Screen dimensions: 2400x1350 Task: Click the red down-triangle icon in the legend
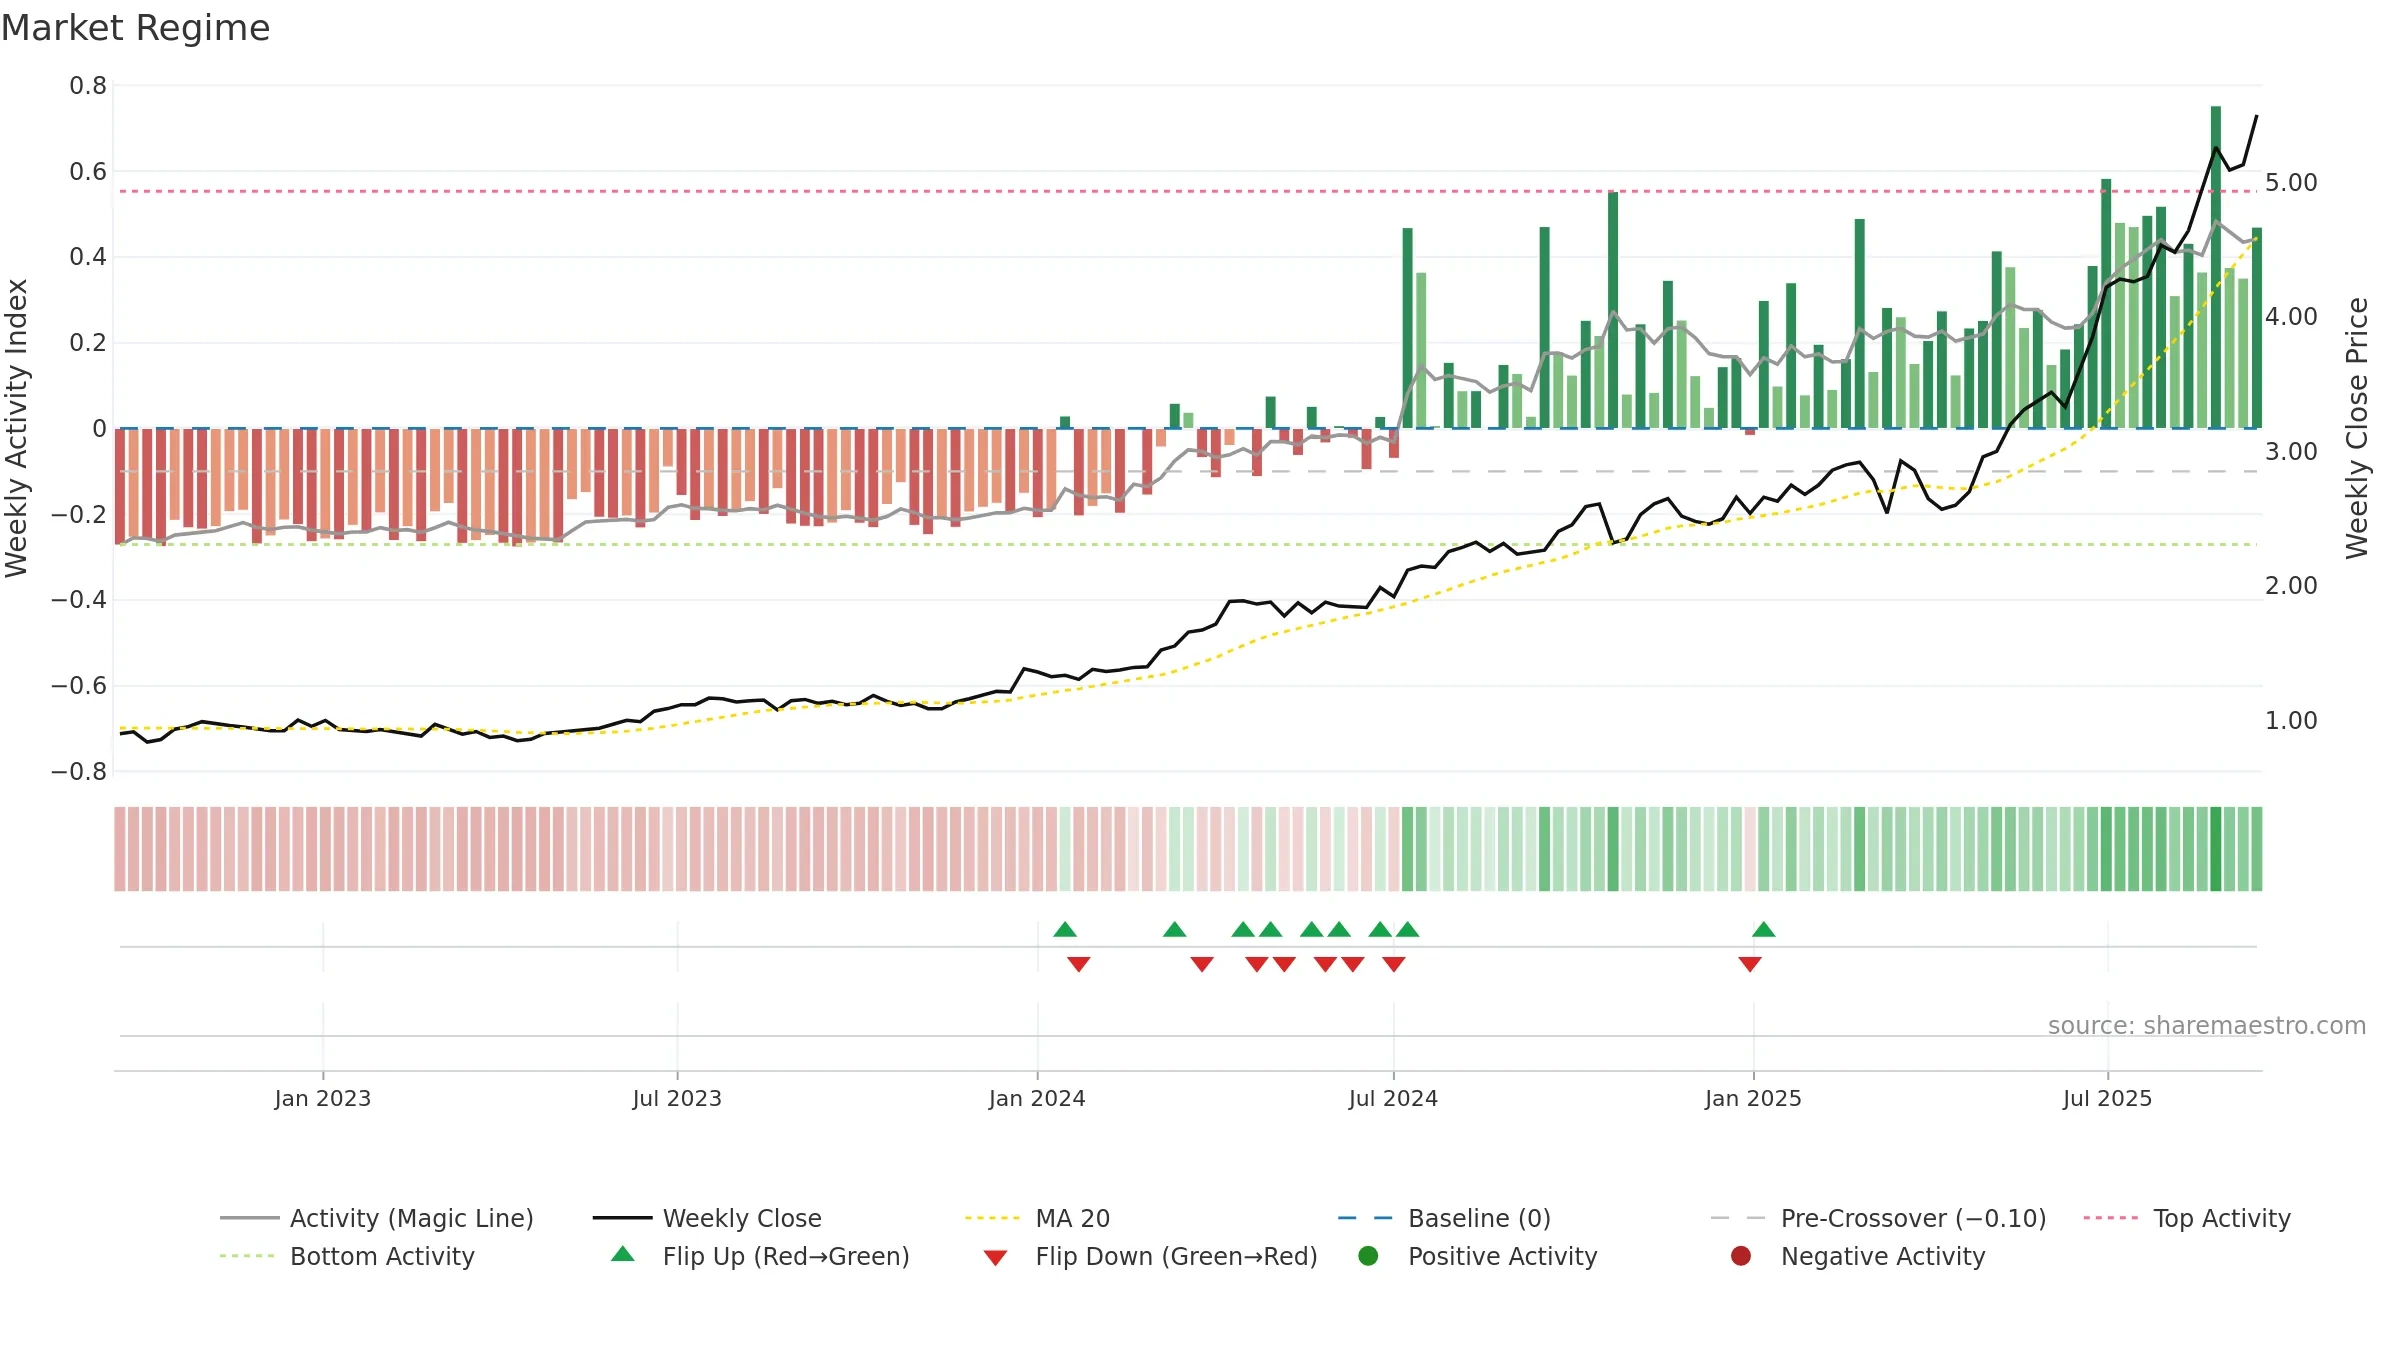(x=995, y=1257)
